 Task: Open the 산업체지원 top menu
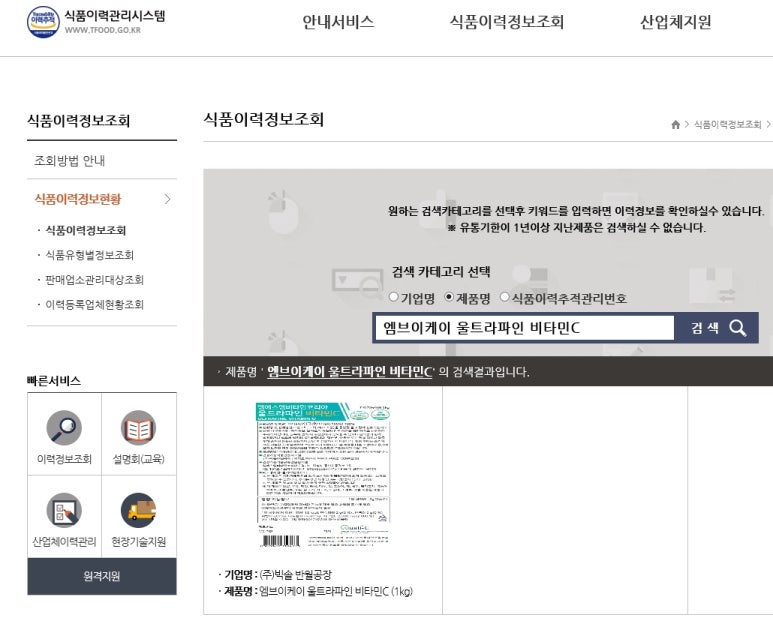click(x=675, y=22)
